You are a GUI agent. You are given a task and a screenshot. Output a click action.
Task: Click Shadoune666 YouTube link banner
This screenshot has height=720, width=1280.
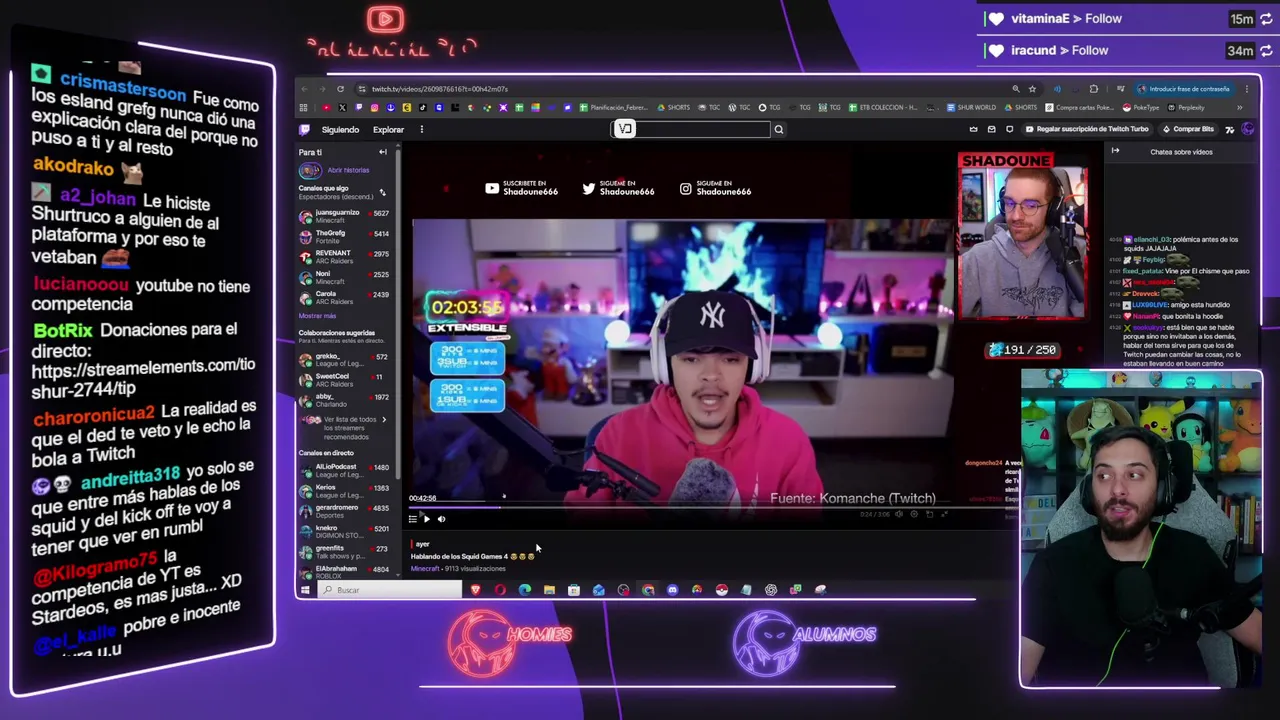tap(521, 188)
